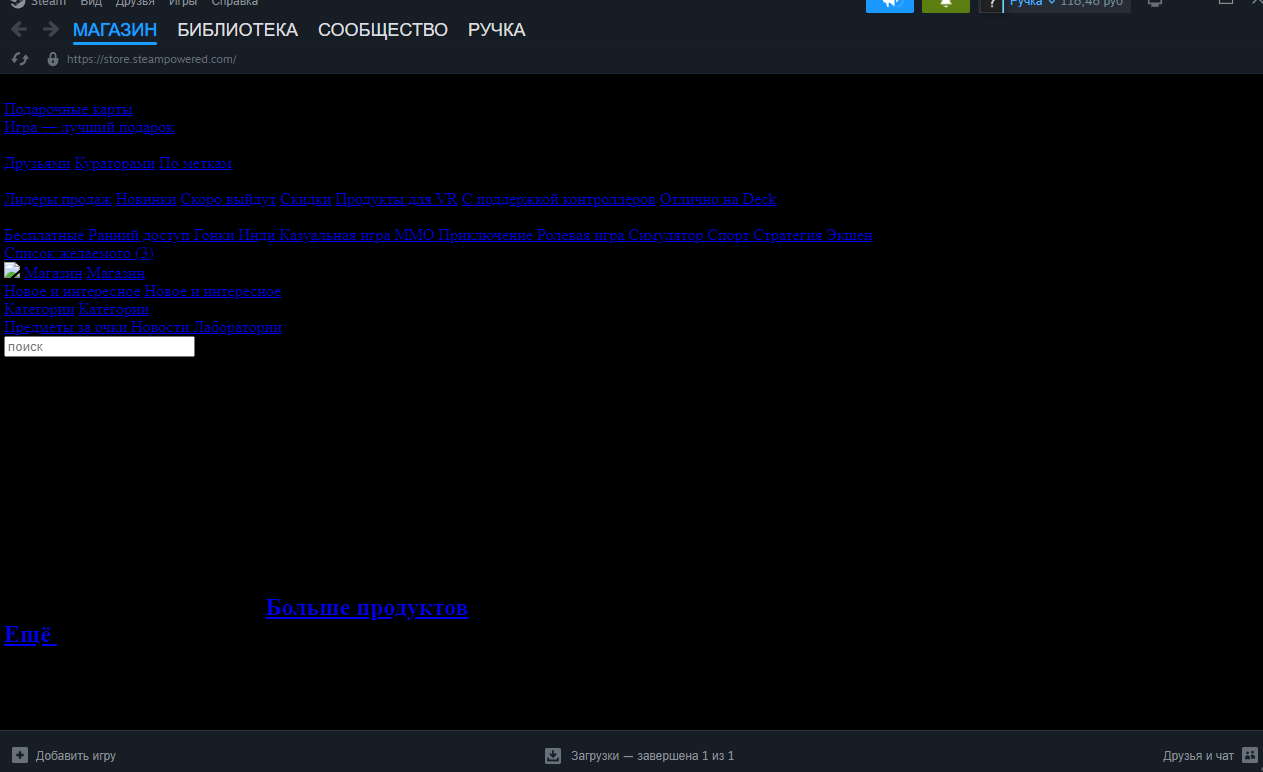Browse the Казуальная игра link

click(x=335, y=235)
